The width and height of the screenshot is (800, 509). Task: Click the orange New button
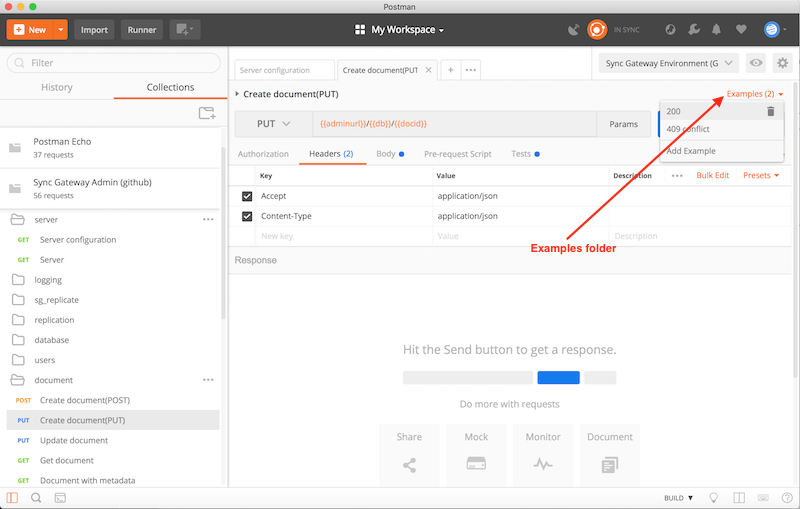31,30
